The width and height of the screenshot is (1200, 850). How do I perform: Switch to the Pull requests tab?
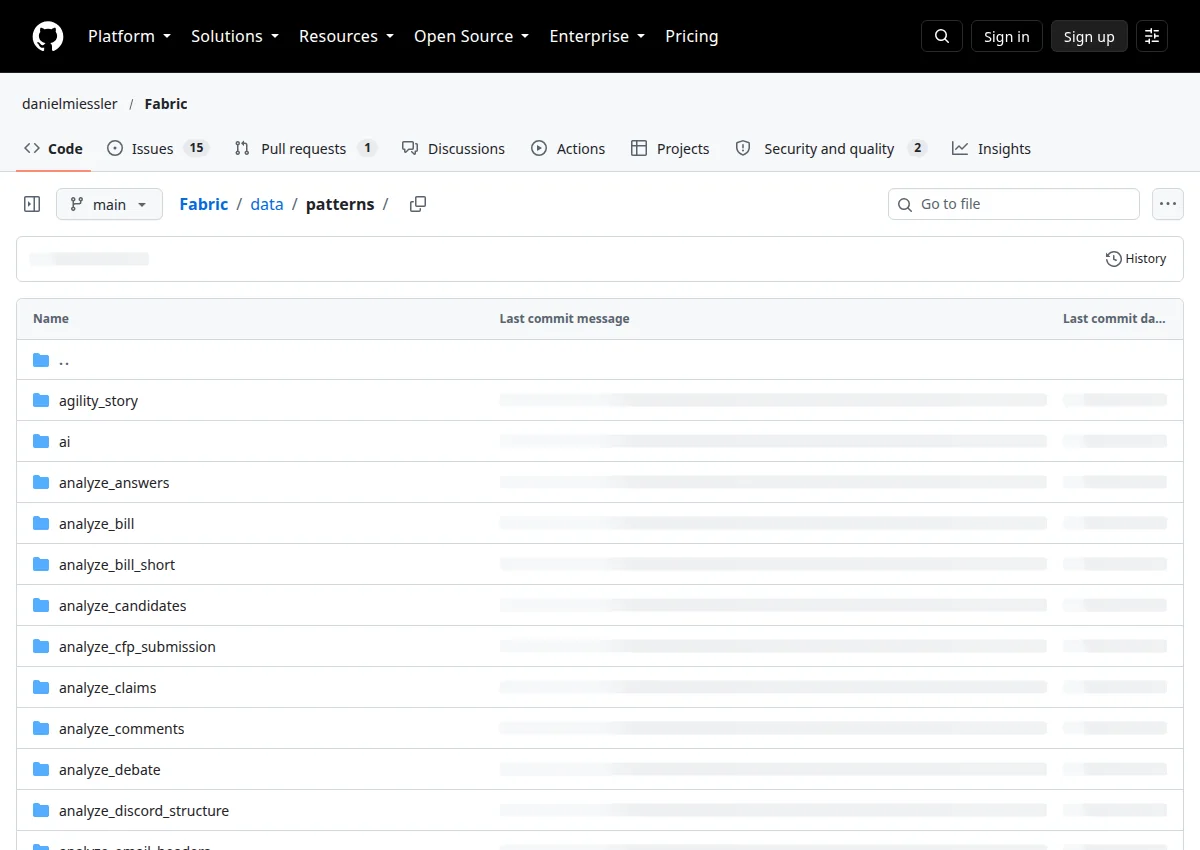coord(305,149)
